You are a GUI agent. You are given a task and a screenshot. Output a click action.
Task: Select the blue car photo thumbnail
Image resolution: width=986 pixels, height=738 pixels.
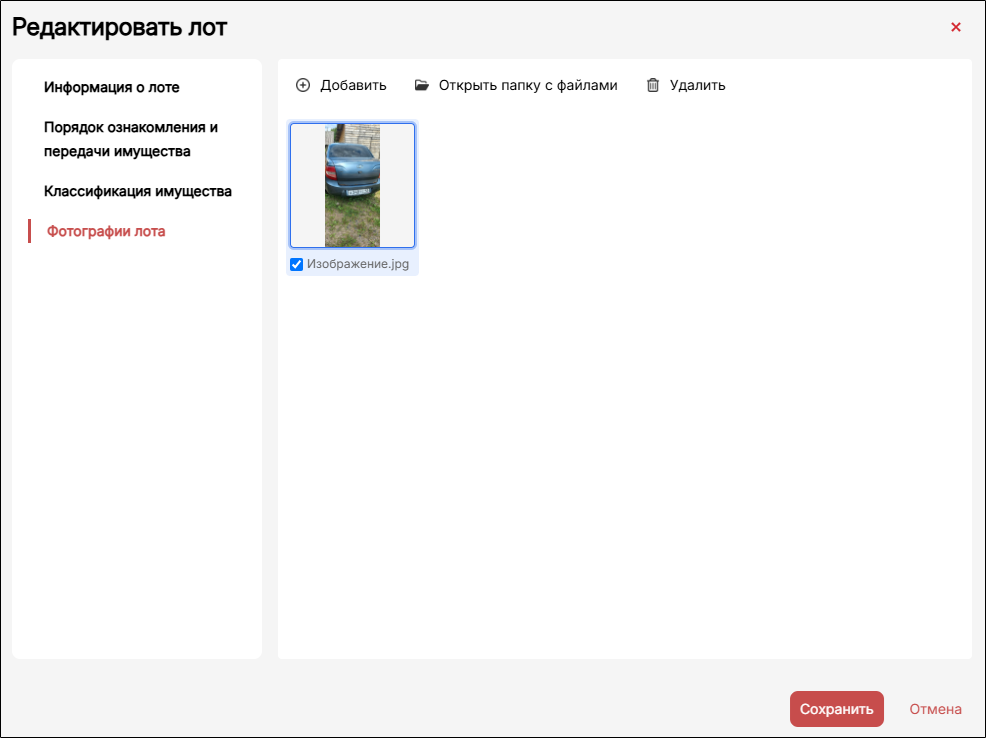pos(352,185)
